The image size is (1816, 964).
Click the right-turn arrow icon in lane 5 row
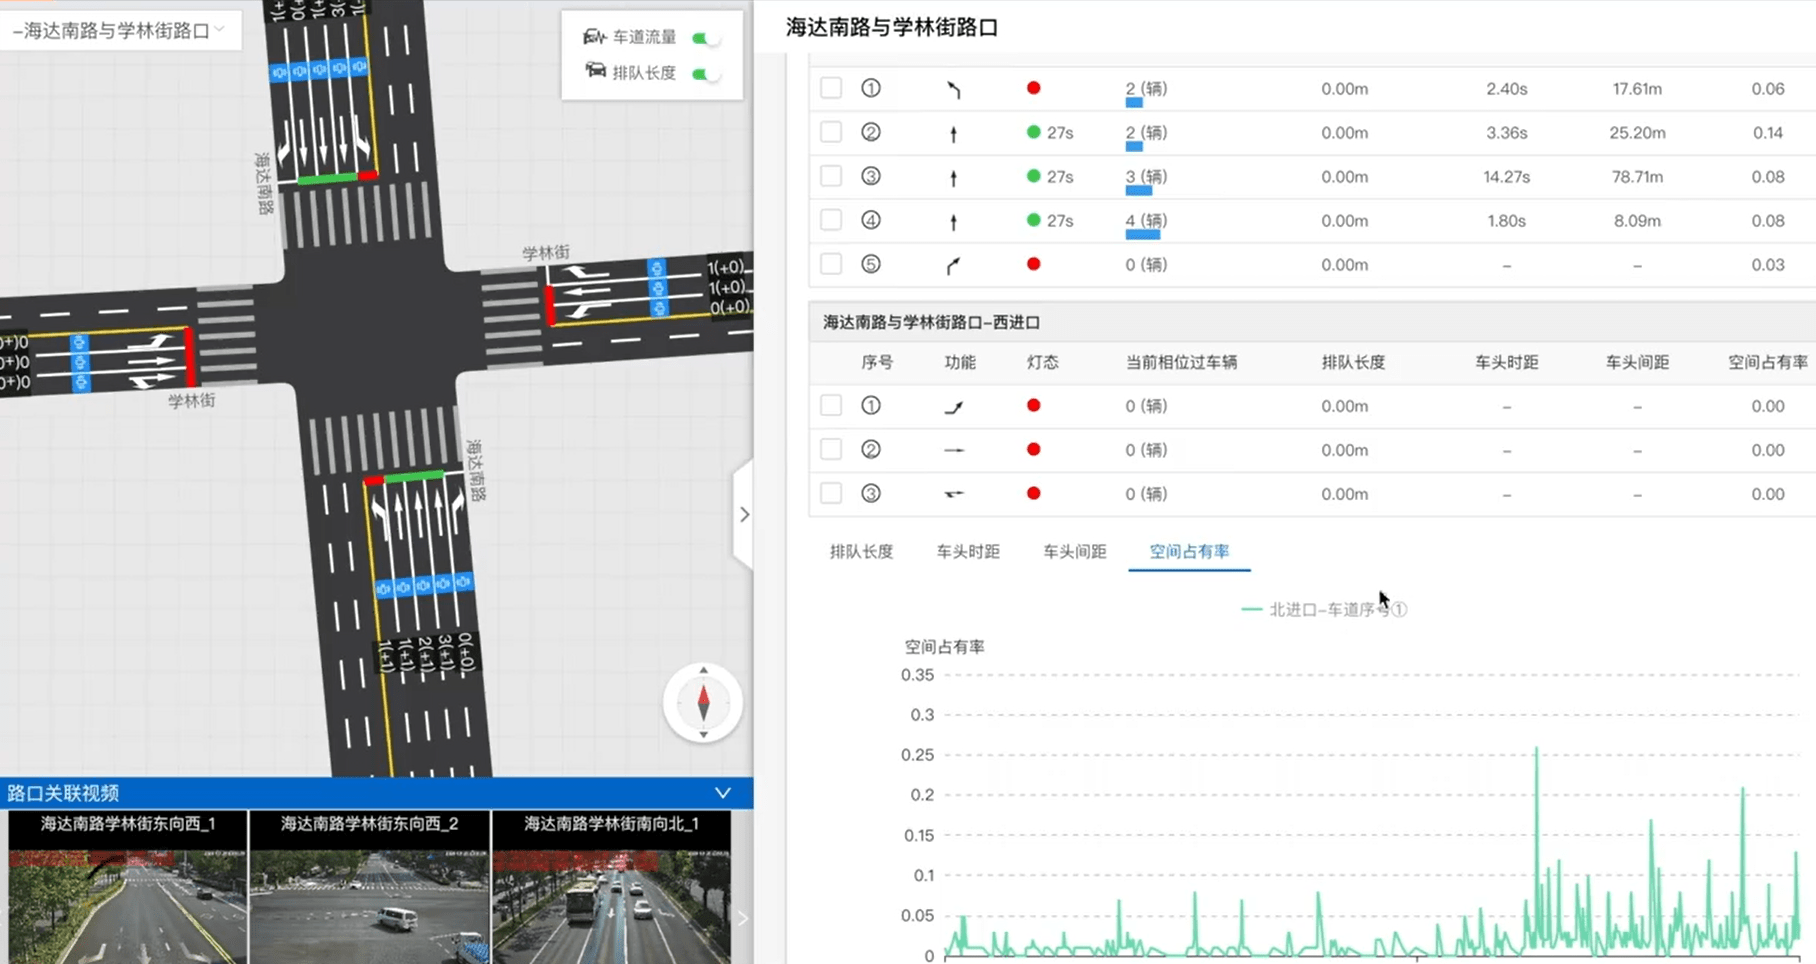(x=953, y=265)
